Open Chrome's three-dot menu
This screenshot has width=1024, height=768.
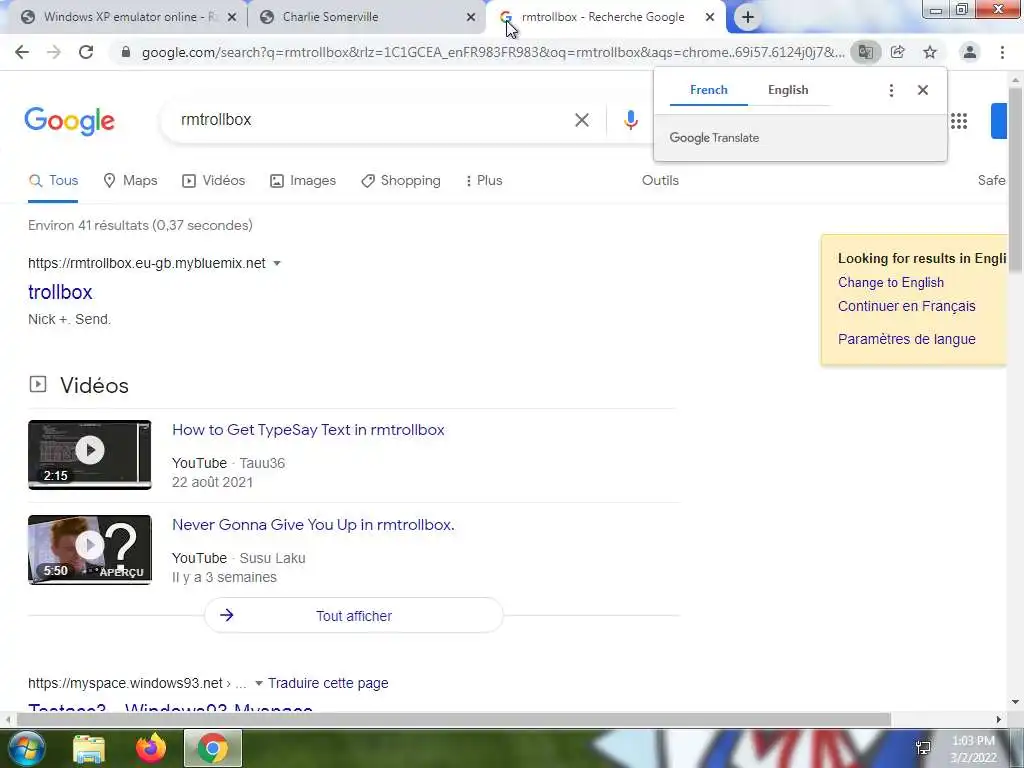pyautogui.click(x=1002, y=52)
